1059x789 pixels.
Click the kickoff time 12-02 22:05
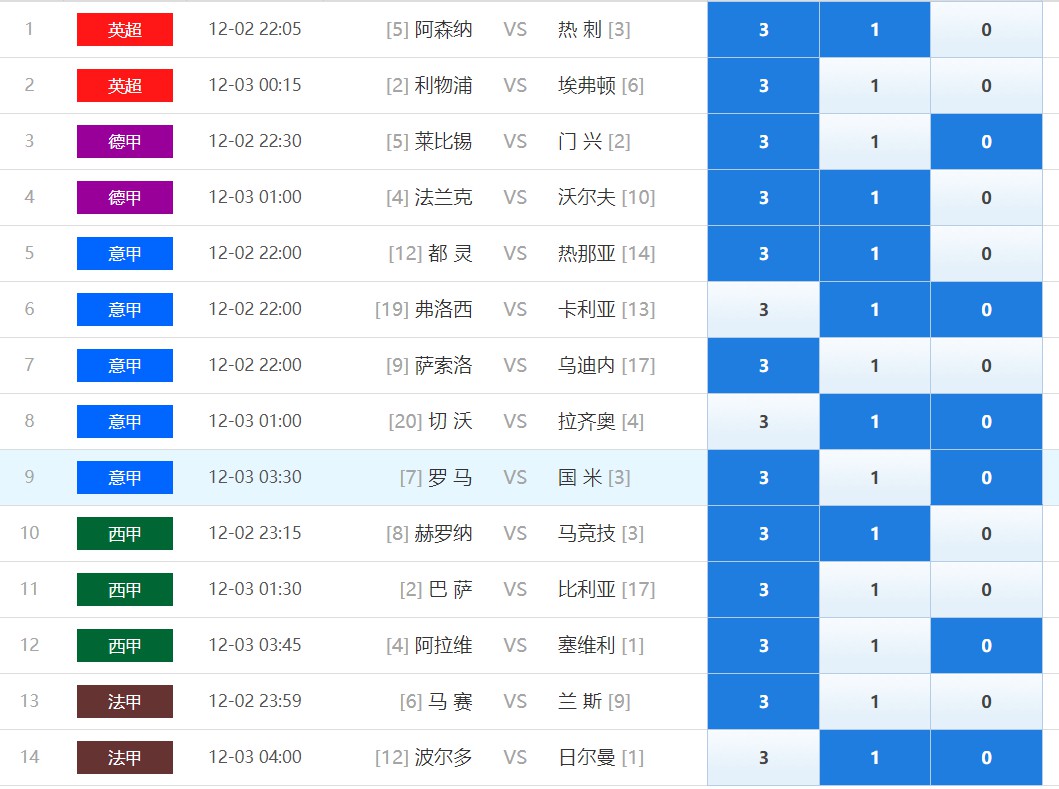tap(255, 29)
